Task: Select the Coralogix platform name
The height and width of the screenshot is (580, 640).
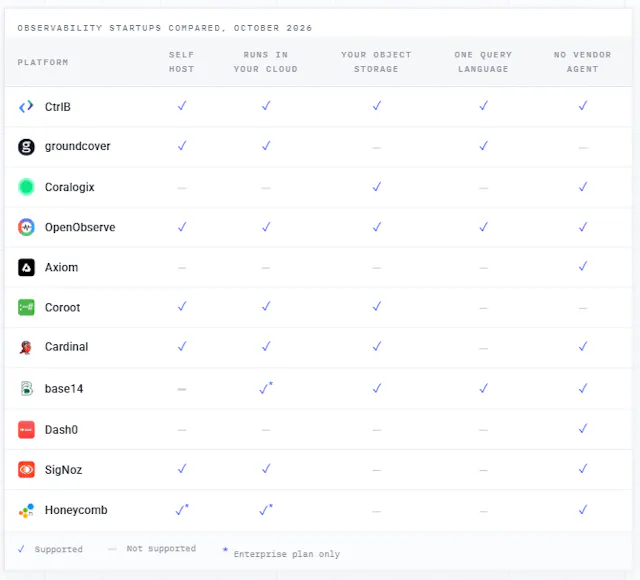Action: (69, 187)
